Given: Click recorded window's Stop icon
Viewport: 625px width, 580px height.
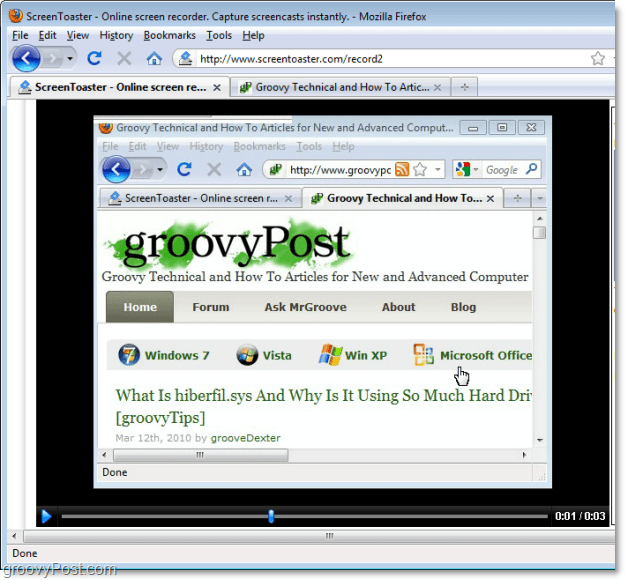Looking at the screenshot, I should (214, 170).
